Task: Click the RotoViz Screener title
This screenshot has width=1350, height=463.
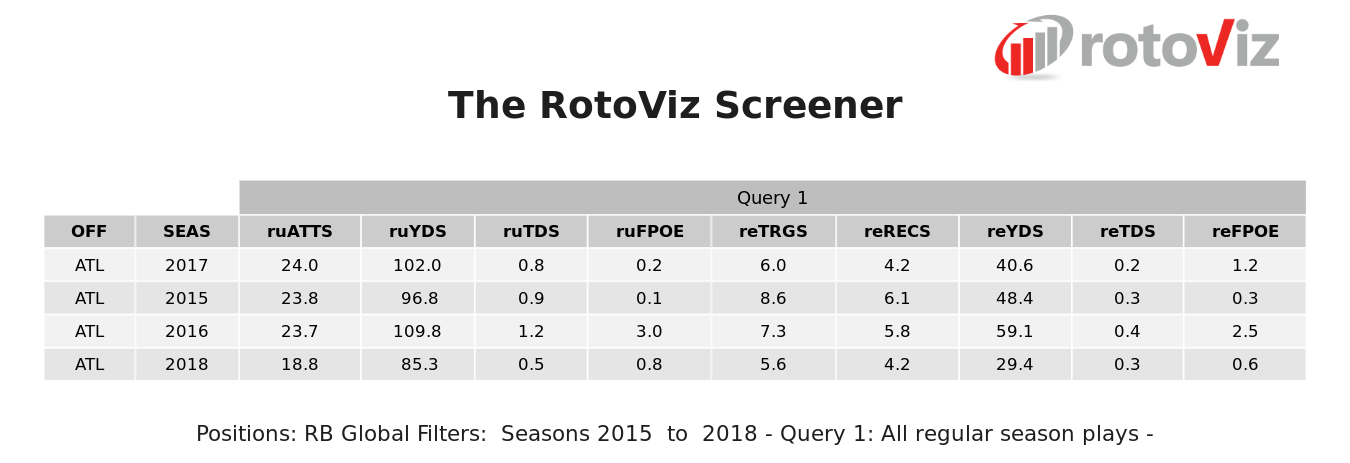Action: (675, 106)
